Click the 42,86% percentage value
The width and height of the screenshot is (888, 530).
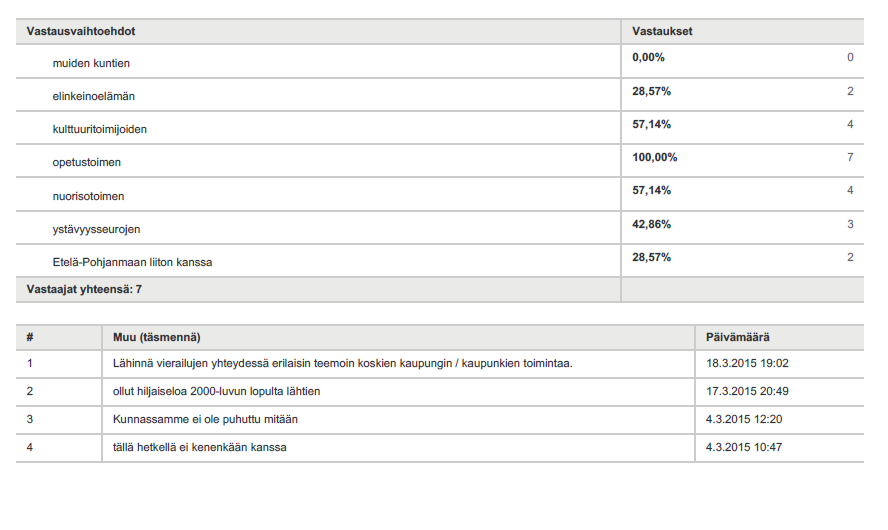click(651, 224)
